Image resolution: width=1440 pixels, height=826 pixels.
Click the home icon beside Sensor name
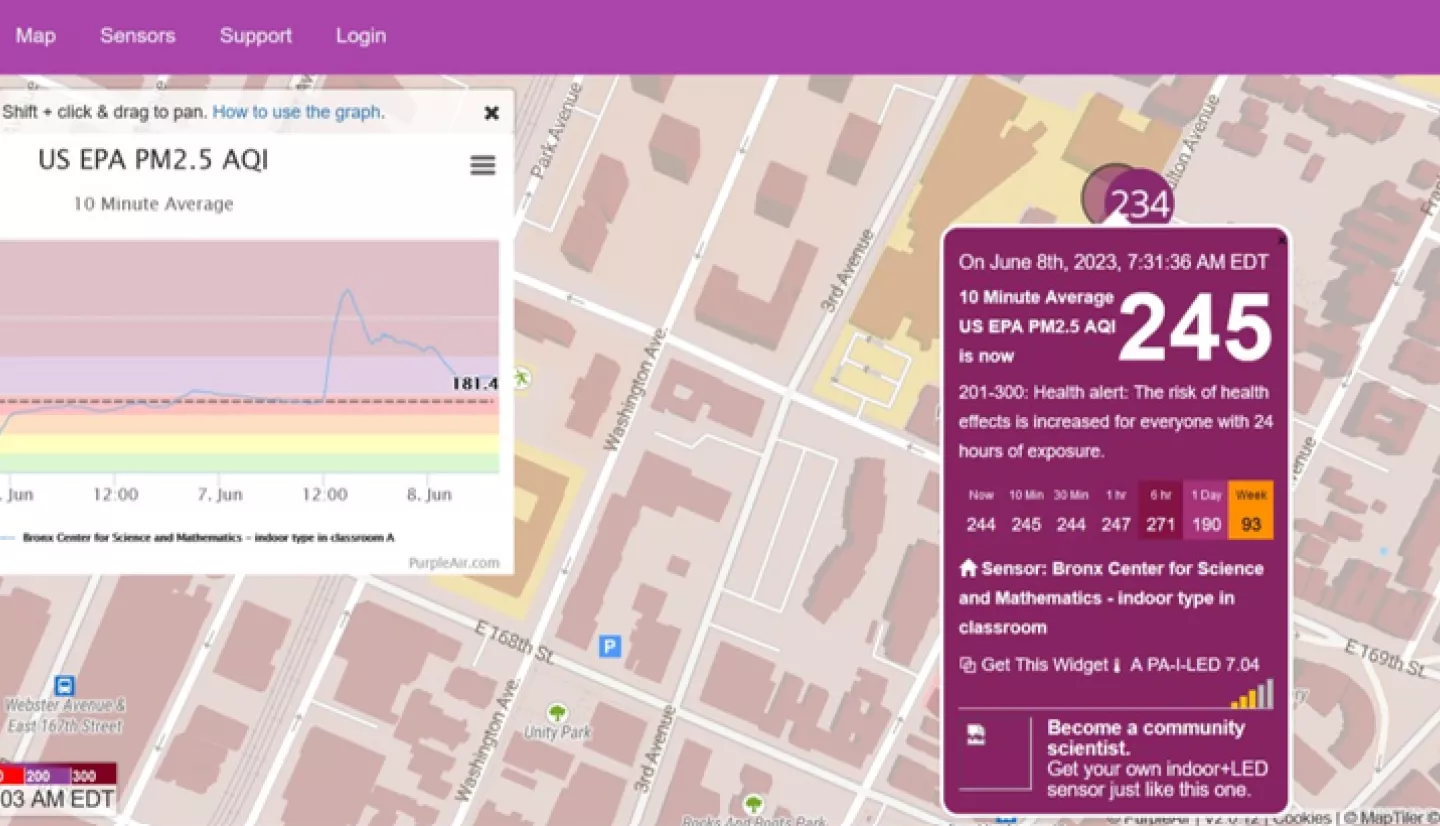coord(968,568)
